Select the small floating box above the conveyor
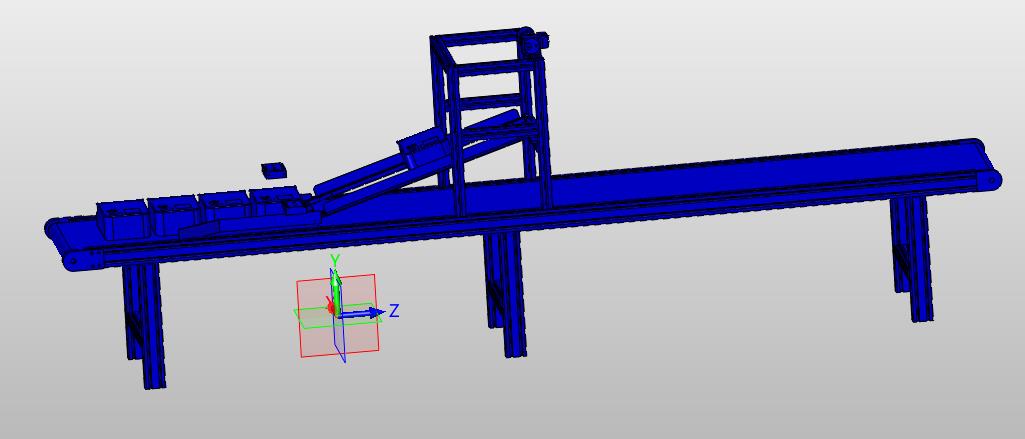Screen dimensions: 1025x439 tap(274, 170)
